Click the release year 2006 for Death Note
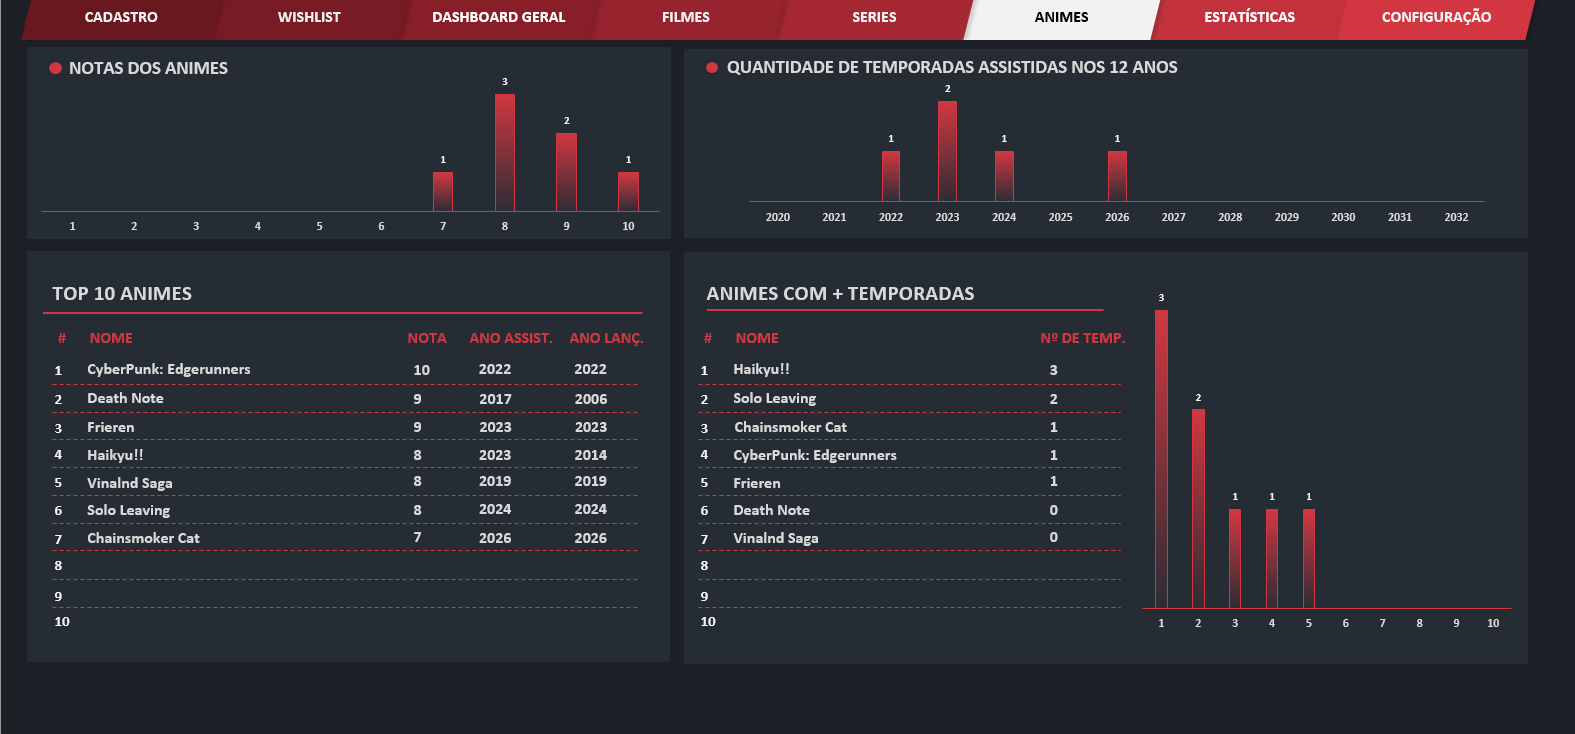The image size is (1575, 734). point(591,399)
